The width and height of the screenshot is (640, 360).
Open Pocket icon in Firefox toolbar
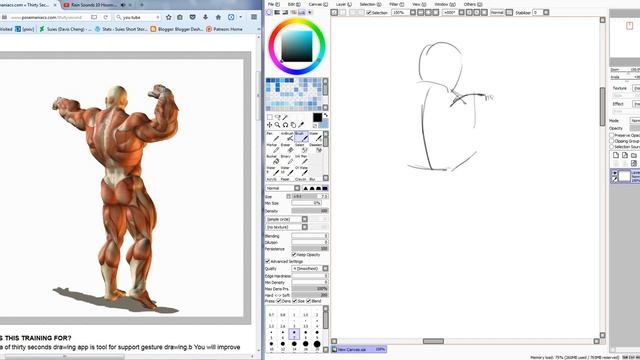point(193,17)
